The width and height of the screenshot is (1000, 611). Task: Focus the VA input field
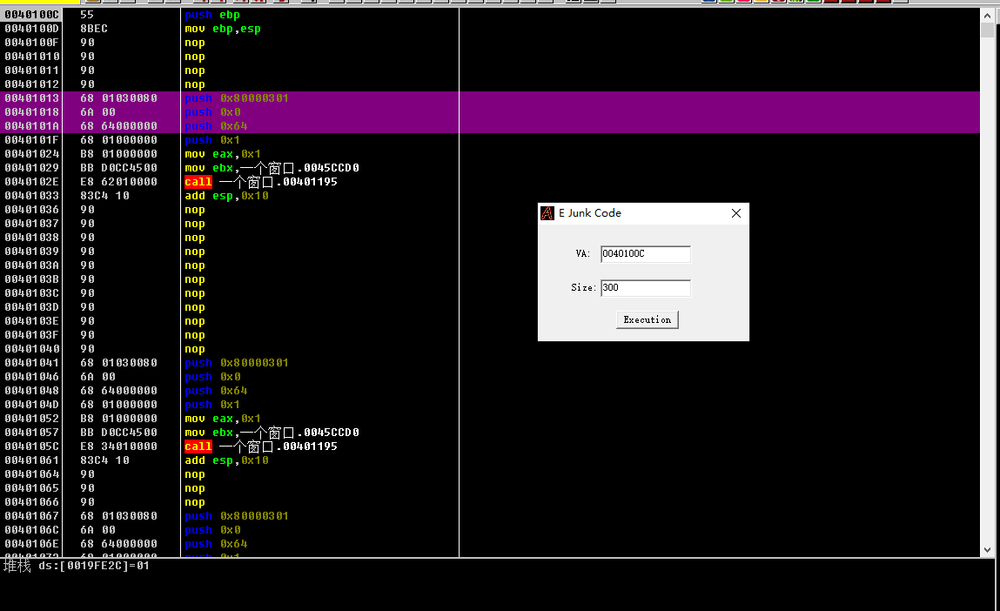645,254
